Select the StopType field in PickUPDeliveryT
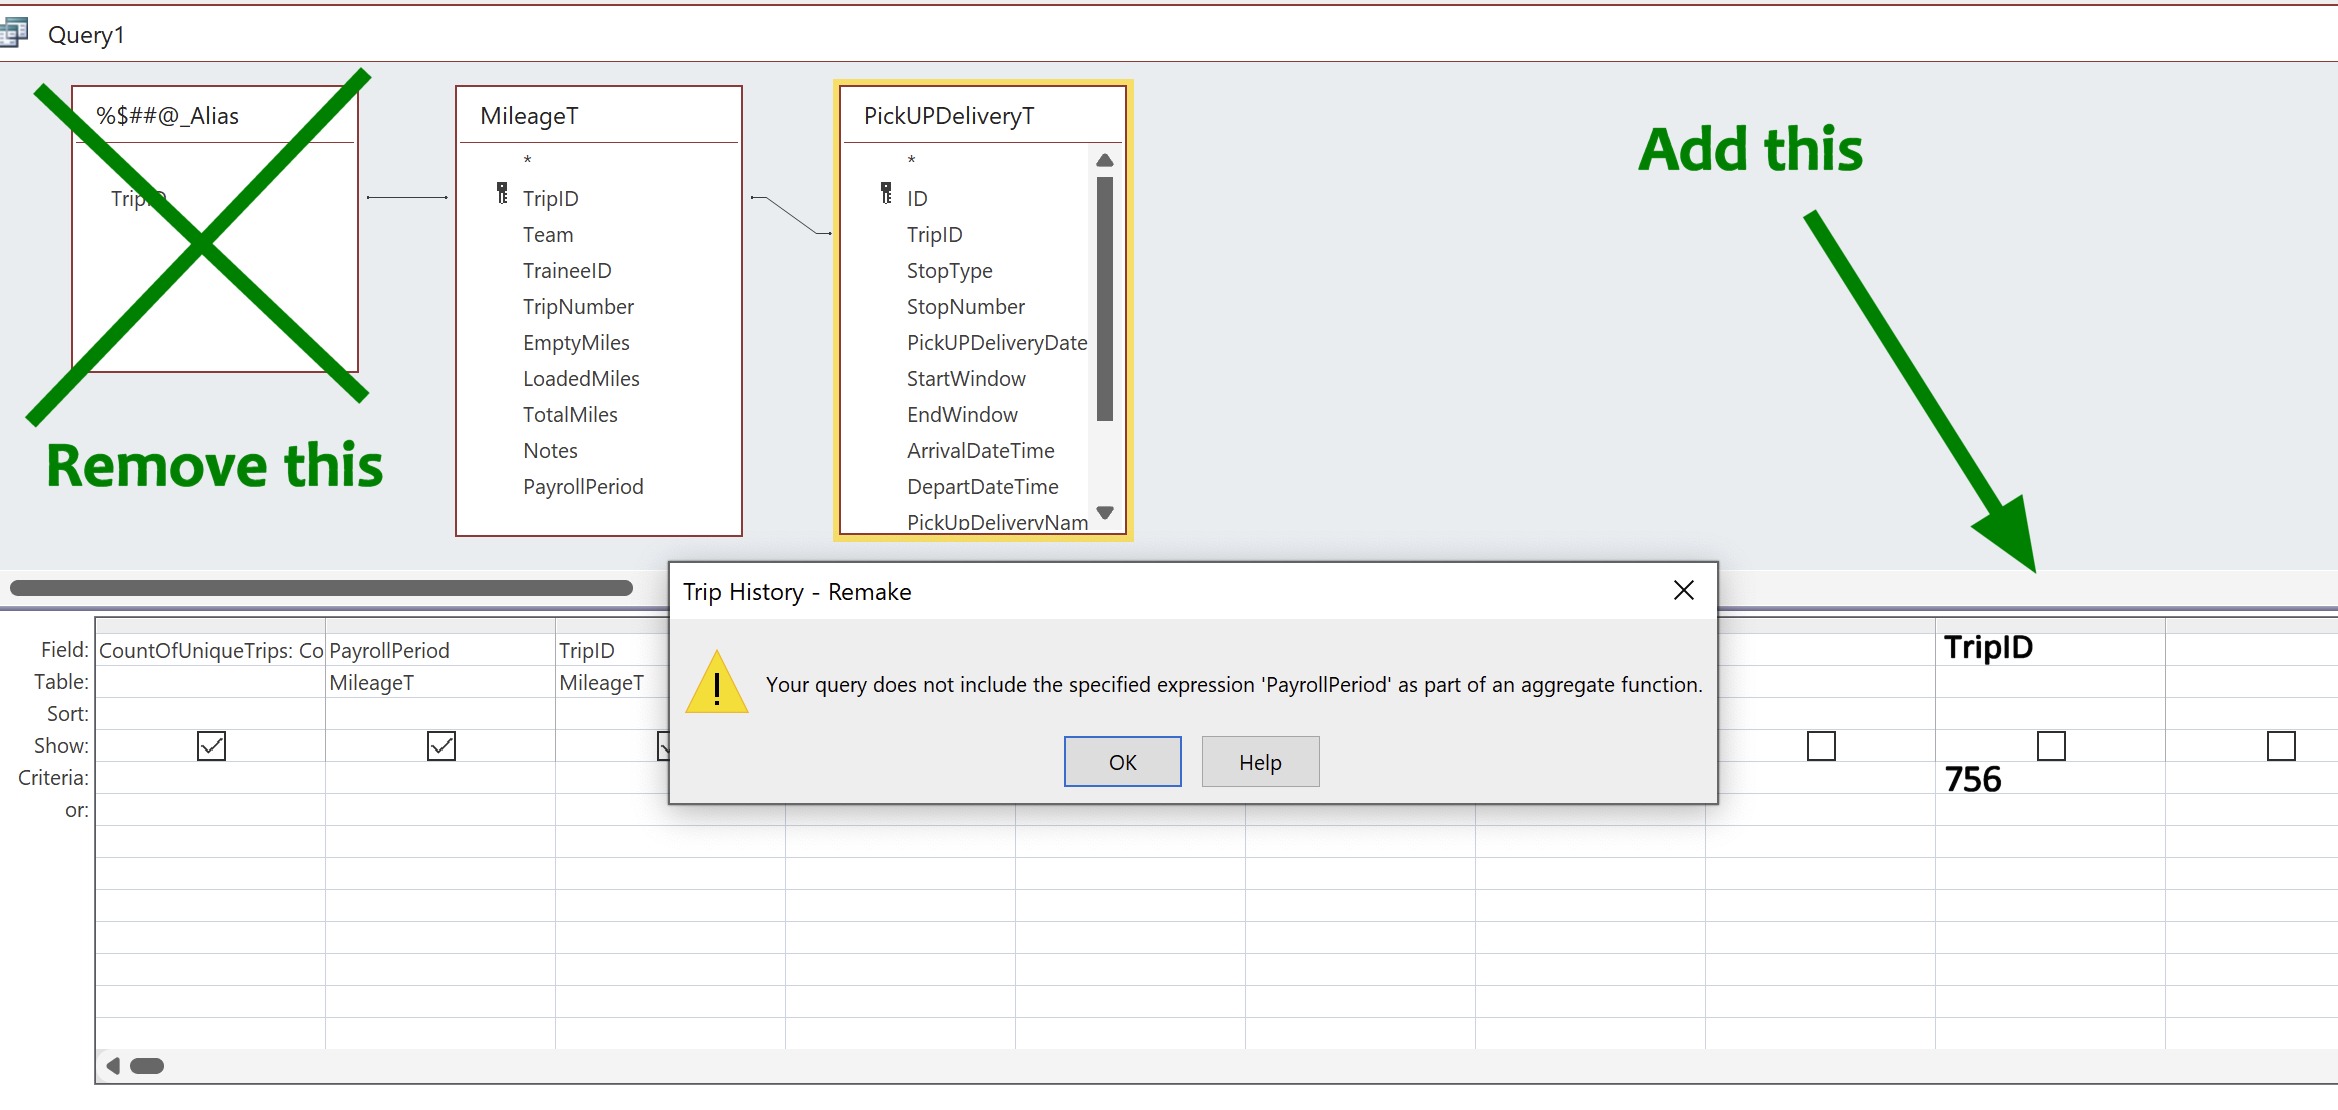The image size is (2338, 1110). coord(949,271)
